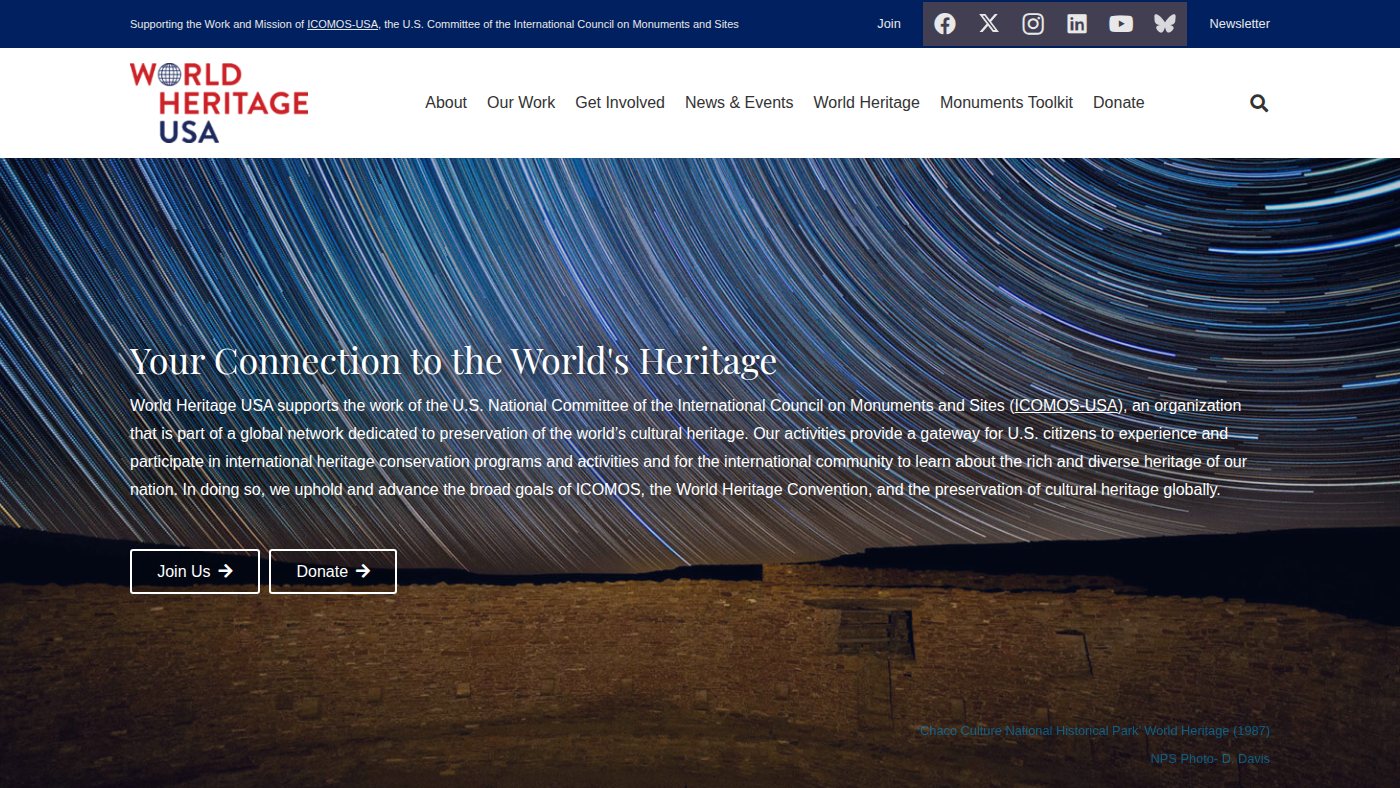1400x788 pixels.
Task: Click the Chaco Culture National Historical Park caption
Action: pyautogui.click(x=1094, y=731)
